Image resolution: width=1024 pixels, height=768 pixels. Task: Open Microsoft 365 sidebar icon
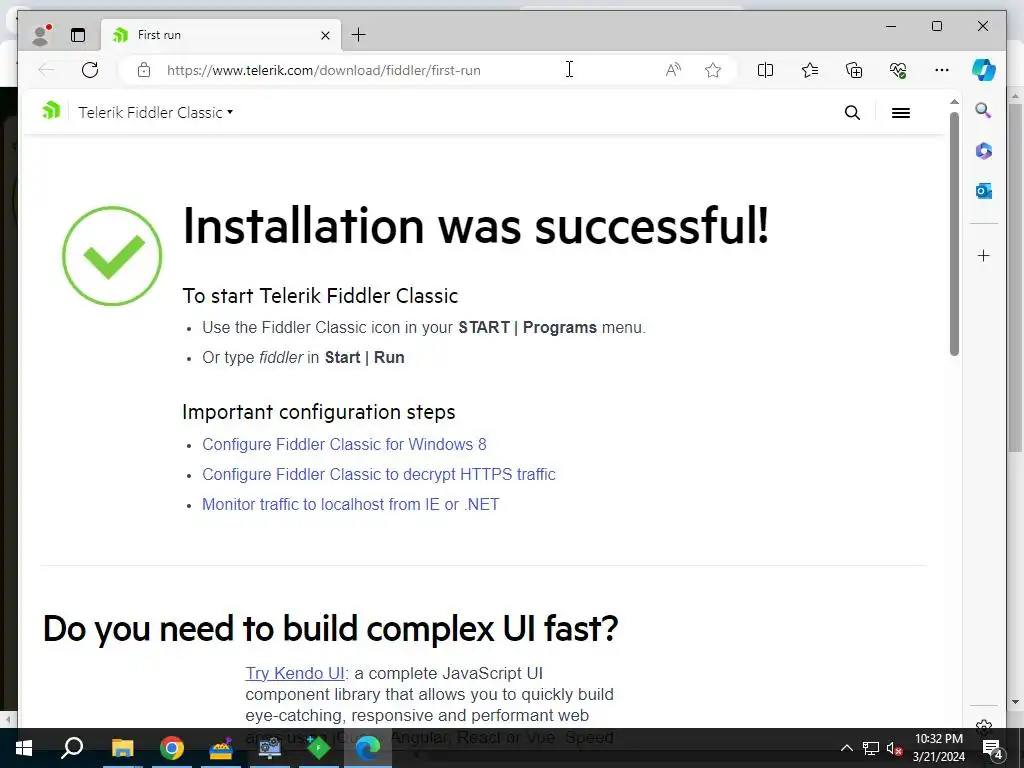pyautogui.click(x=984, y=151)
